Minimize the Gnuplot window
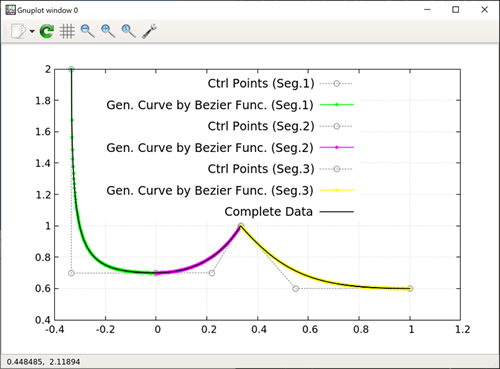The height and width of the screenshot is (369, 500). (427, 10)
